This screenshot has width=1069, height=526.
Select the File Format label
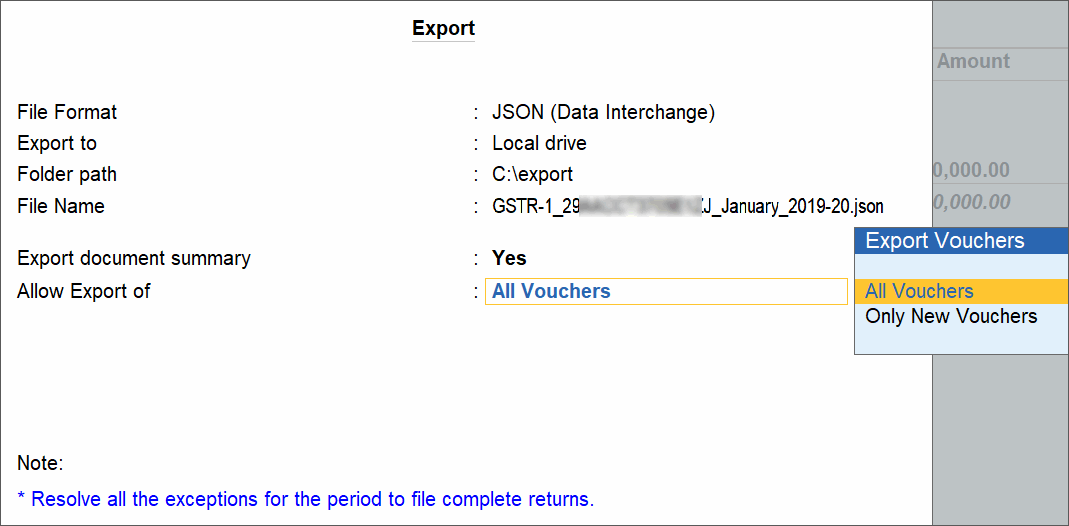click(67, 112)
